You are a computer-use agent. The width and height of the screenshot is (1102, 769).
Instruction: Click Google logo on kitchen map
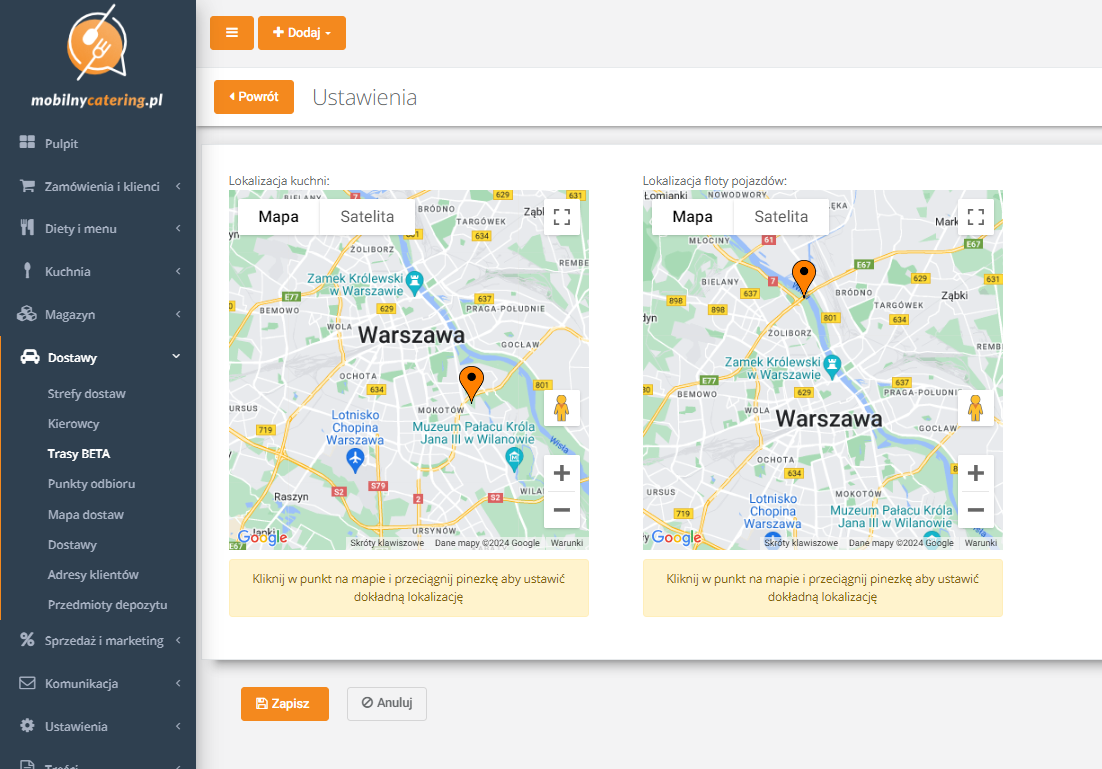click(262, 538)
